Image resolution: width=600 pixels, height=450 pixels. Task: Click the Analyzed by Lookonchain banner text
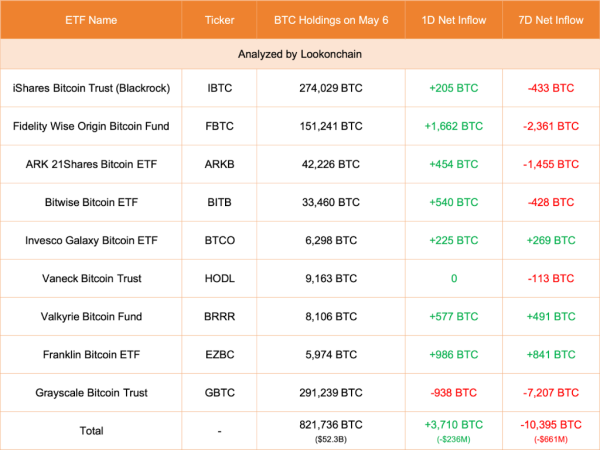tap(300, 53)
